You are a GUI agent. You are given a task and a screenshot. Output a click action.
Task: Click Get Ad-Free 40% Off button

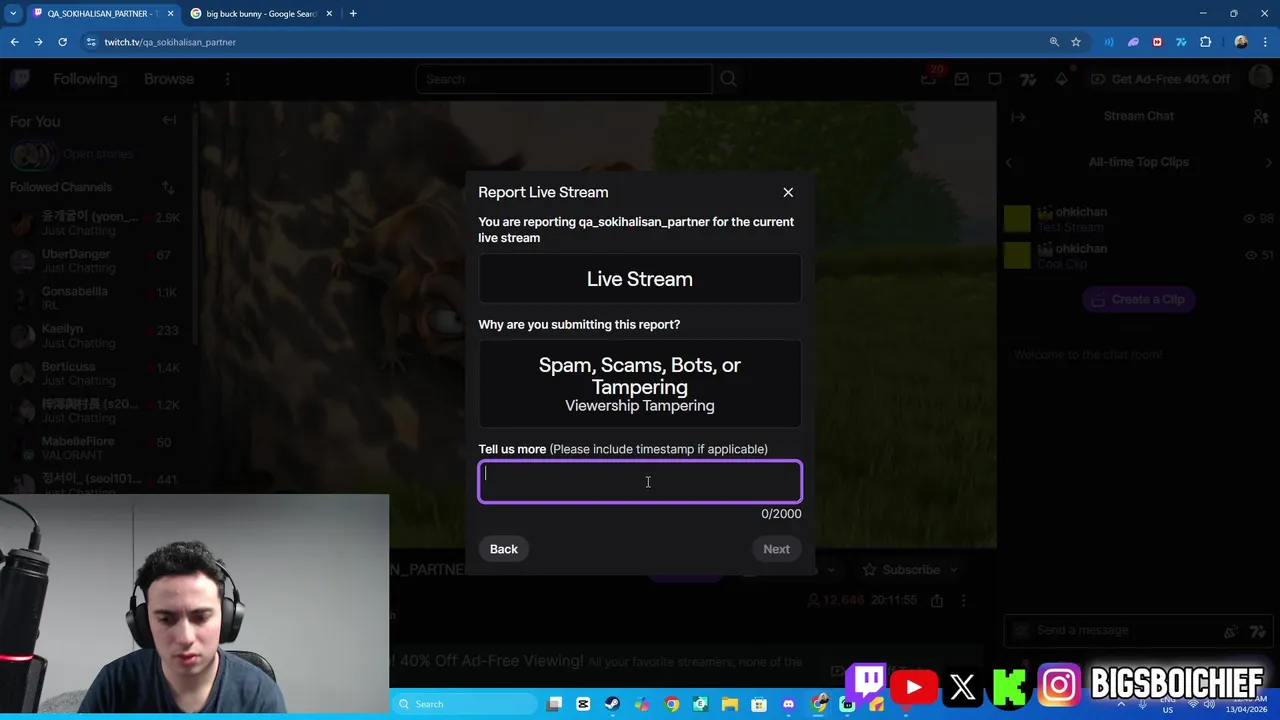[1161, 79]
